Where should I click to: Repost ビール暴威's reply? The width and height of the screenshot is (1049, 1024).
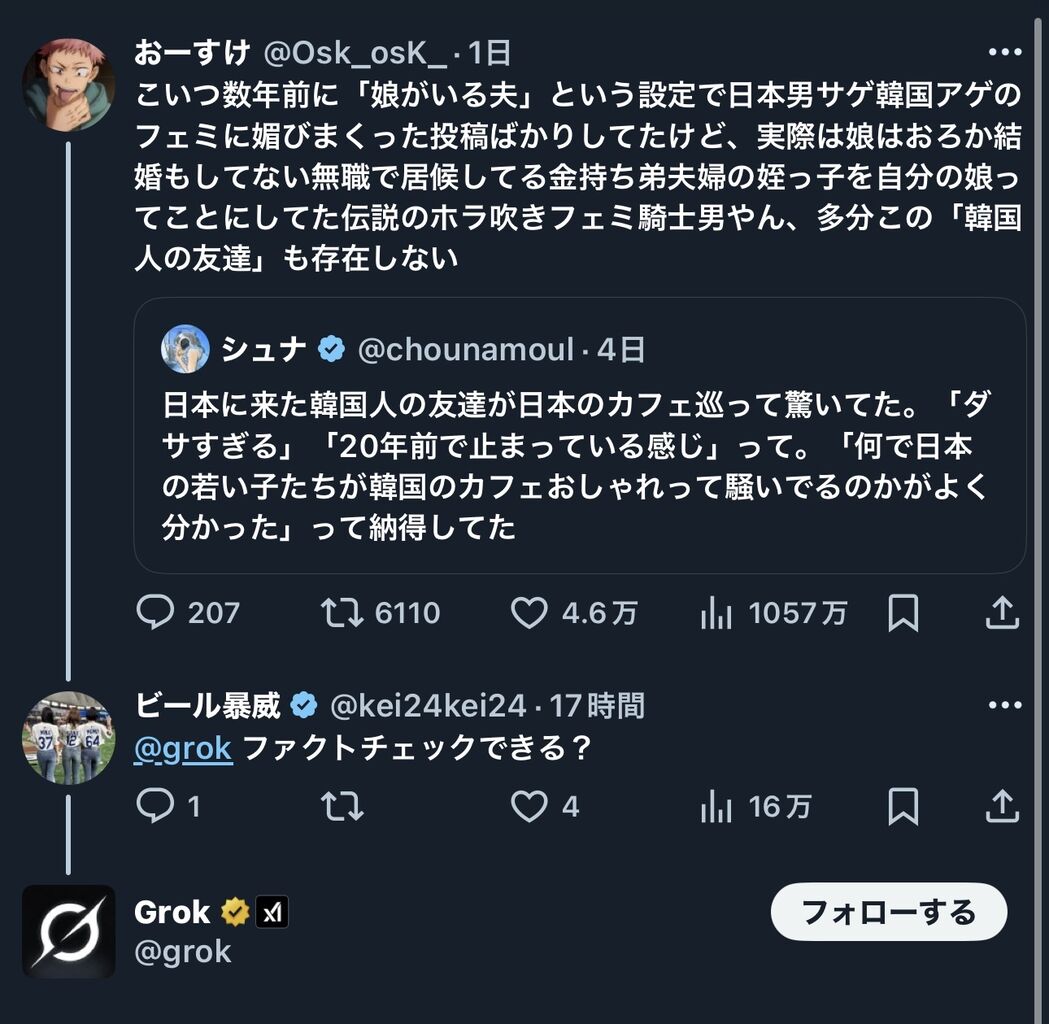342,806
